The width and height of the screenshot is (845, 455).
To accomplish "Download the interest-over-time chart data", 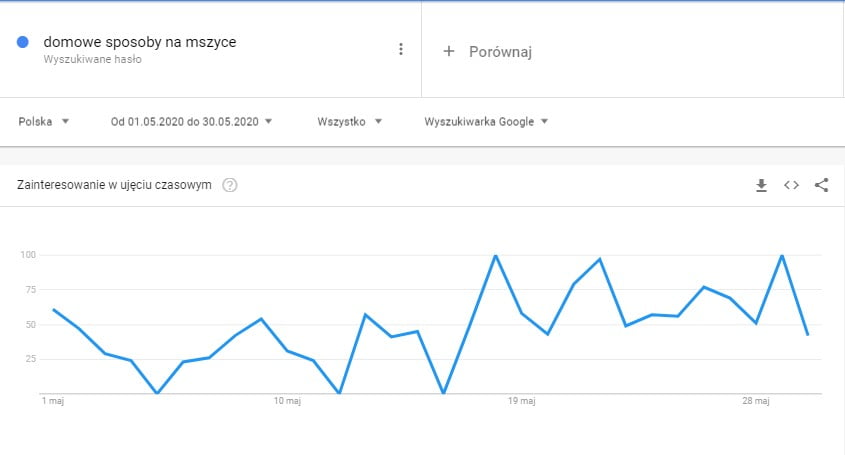I will point(761,185).
